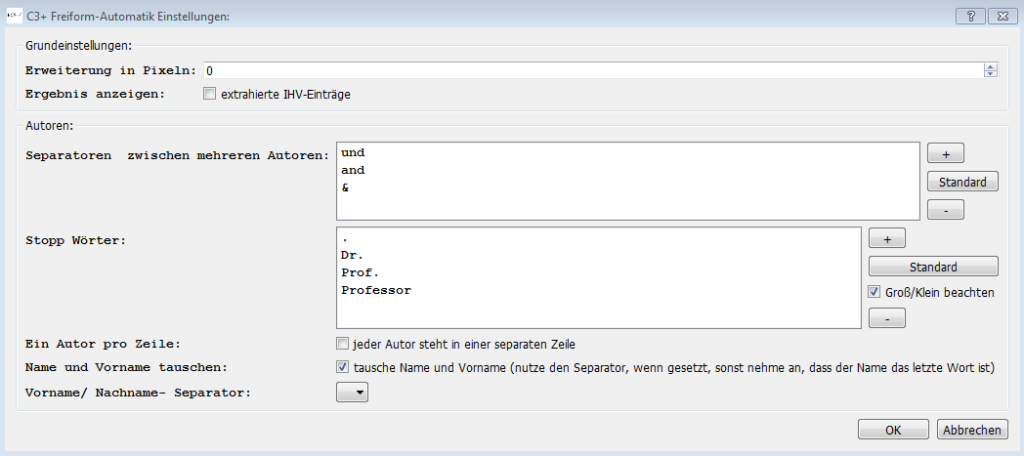Screen dimensions: 1024x456
Task: Reset stop words with the Standard button
Action: click(x=933, y=267)
